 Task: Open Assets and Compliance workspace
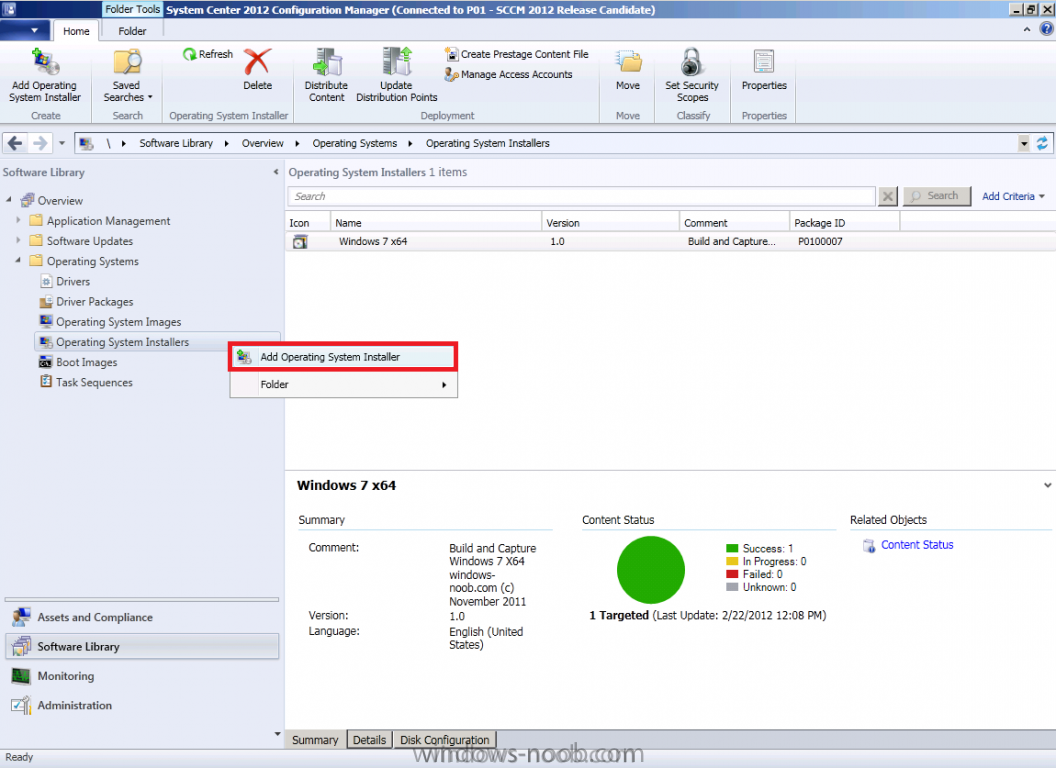141,617
